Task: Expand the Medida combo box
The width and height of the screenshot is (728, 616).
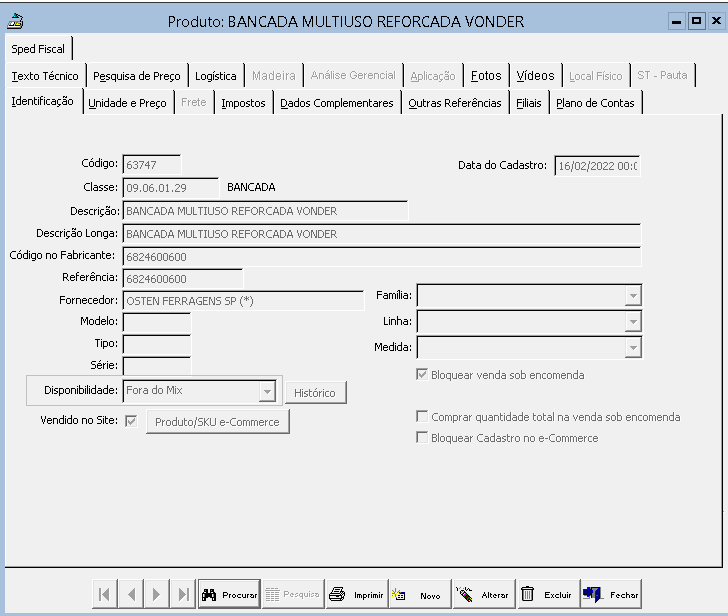Action: pyautogui.click(x=633, y=348)
